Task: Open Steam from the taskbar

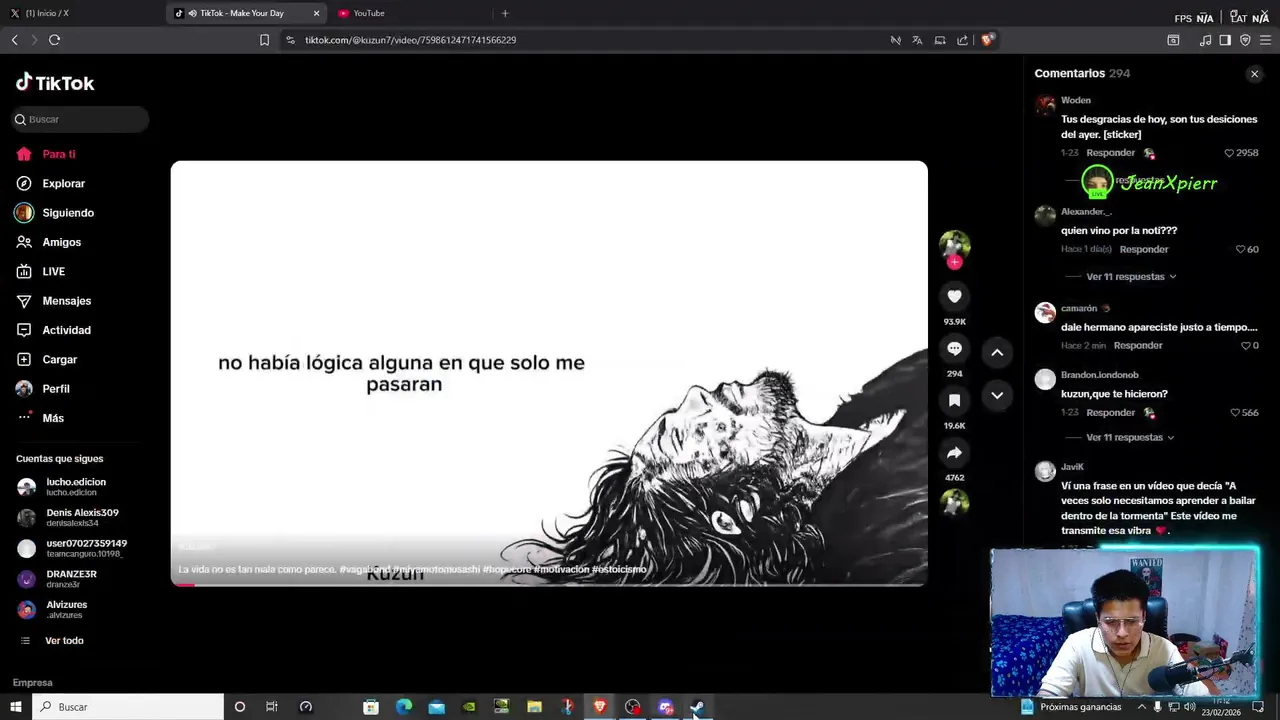Action: pos(697,707)
